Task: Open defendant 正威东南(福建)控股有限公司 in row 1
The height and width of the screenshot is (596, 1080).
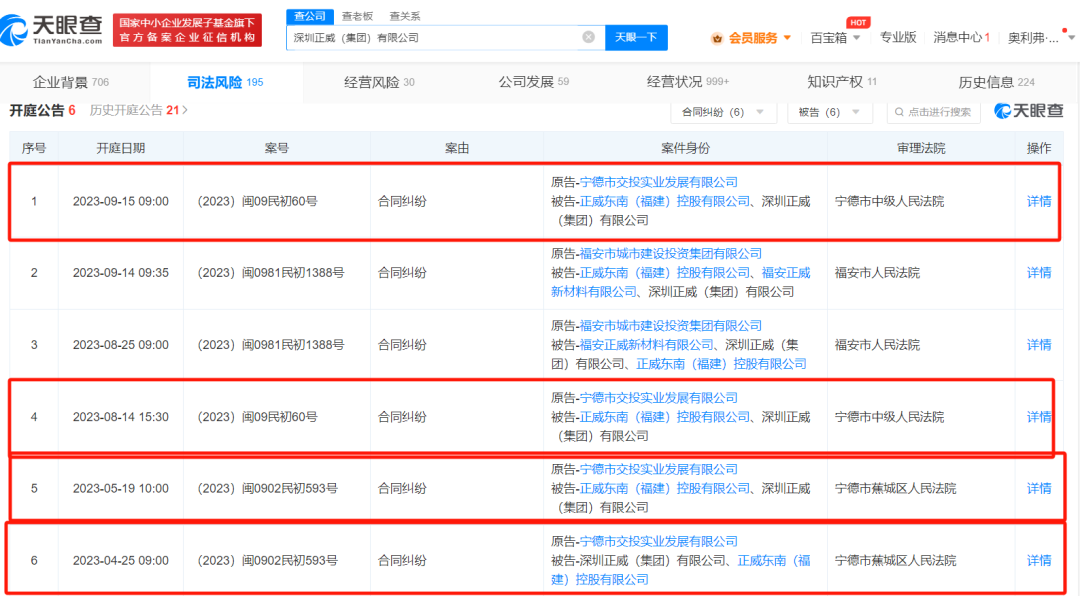Action: point(665,201)
